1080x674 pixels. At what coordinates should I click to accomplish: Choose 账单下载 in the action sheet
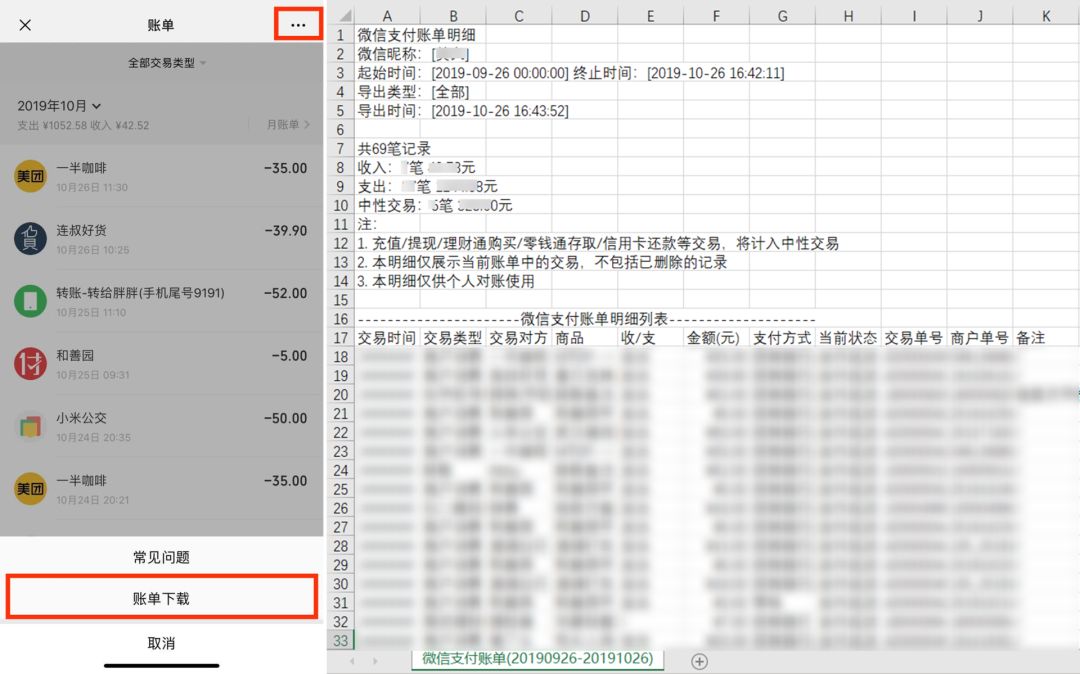coord(161,598)
